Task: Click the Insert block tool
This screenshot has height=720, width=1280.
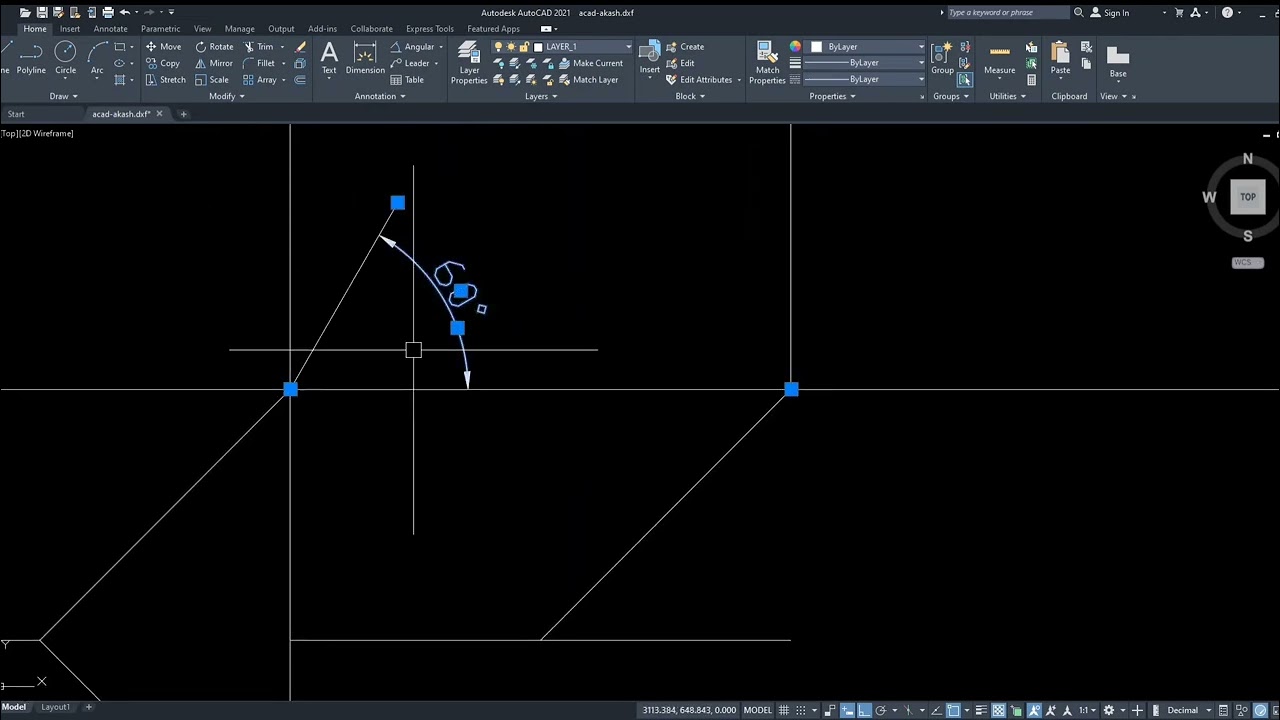Action: tap(650, 58)
